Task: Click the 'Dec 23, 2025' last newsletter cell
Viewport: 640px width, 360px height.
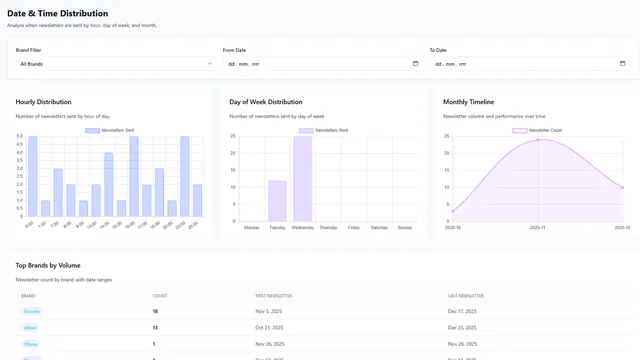Action: tap(462, 328)
